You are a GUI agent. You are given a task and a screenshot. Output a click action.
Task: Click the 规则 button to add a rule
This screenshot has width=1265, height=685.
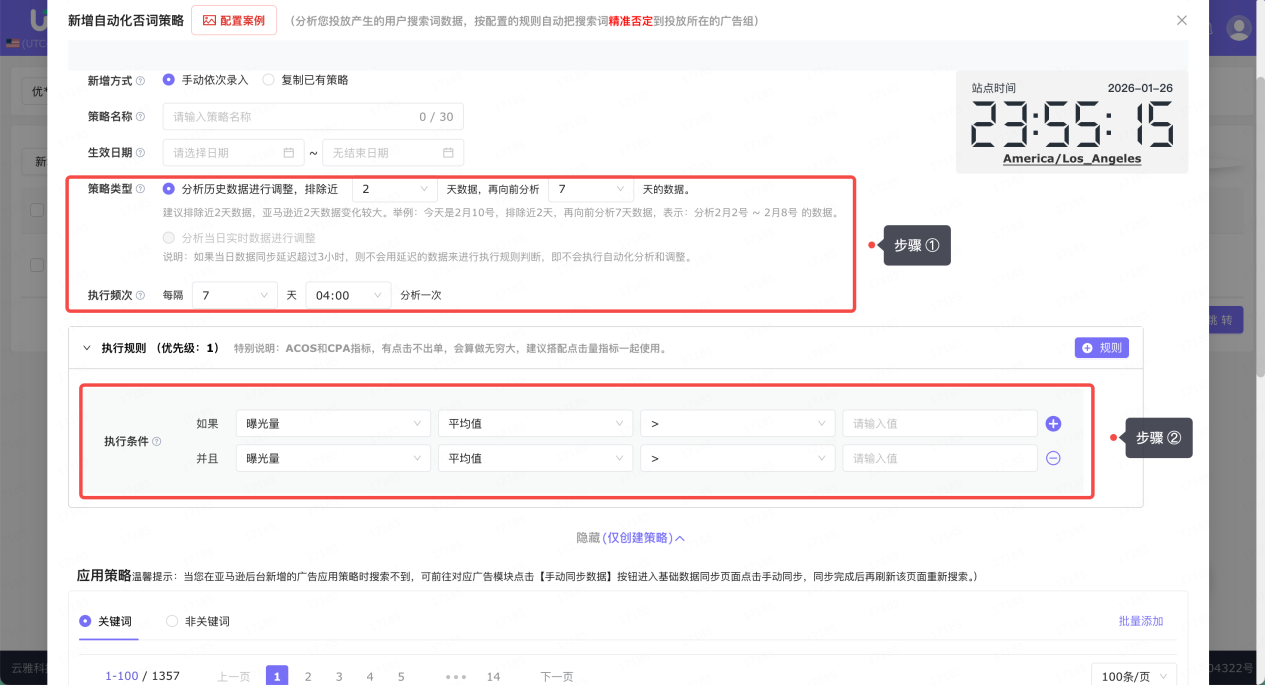[1101, 347]
